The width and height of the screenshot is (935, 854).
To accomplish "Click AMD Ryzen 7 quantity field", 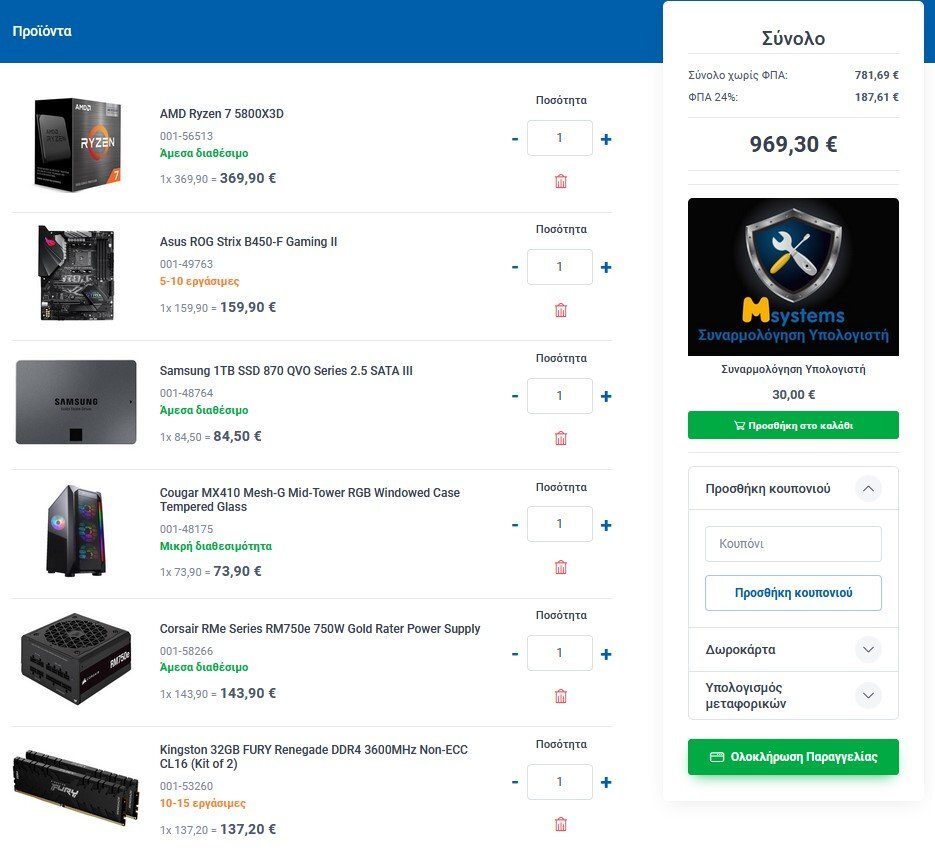I will point(560,138).
